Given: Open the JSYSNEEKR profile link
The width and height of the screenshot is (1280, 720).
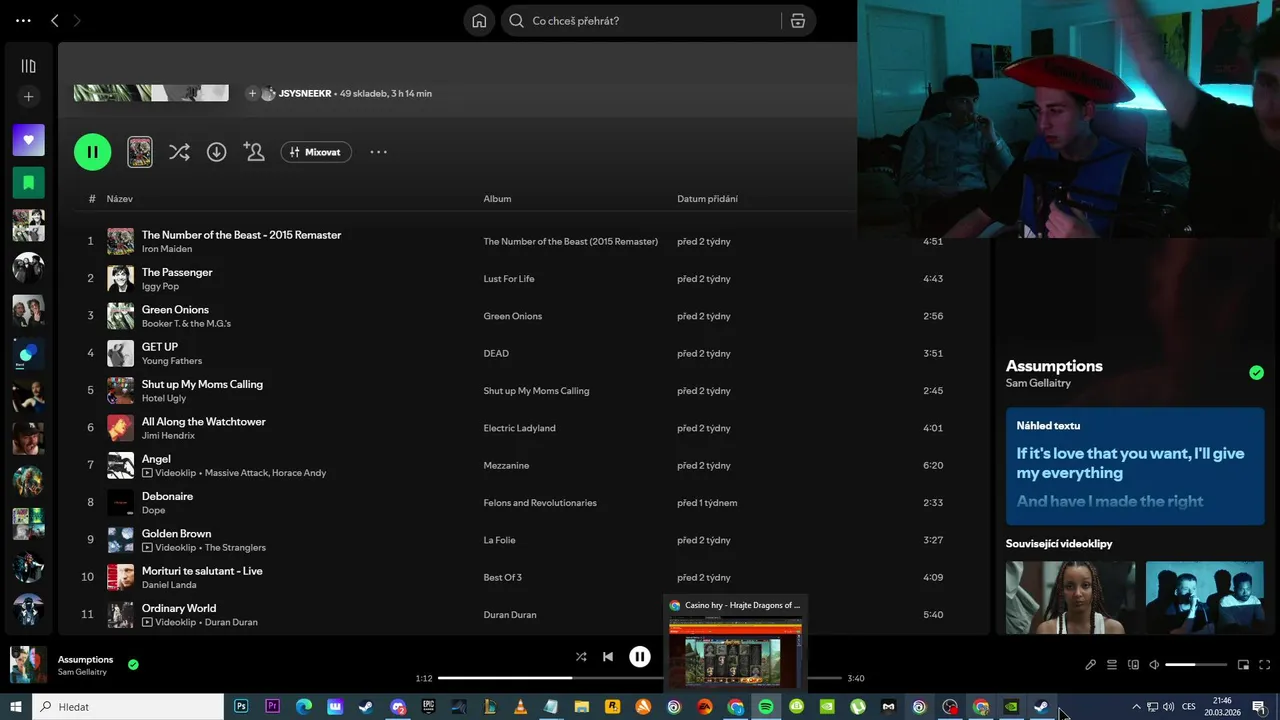Looking at the screenshot, I should 305,93.
